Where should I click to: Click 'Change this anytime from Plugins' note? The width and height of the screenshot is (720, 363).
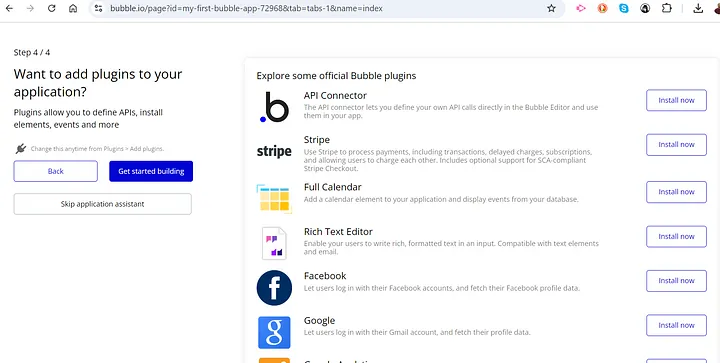pyautogui.click(x=97, y=149)
